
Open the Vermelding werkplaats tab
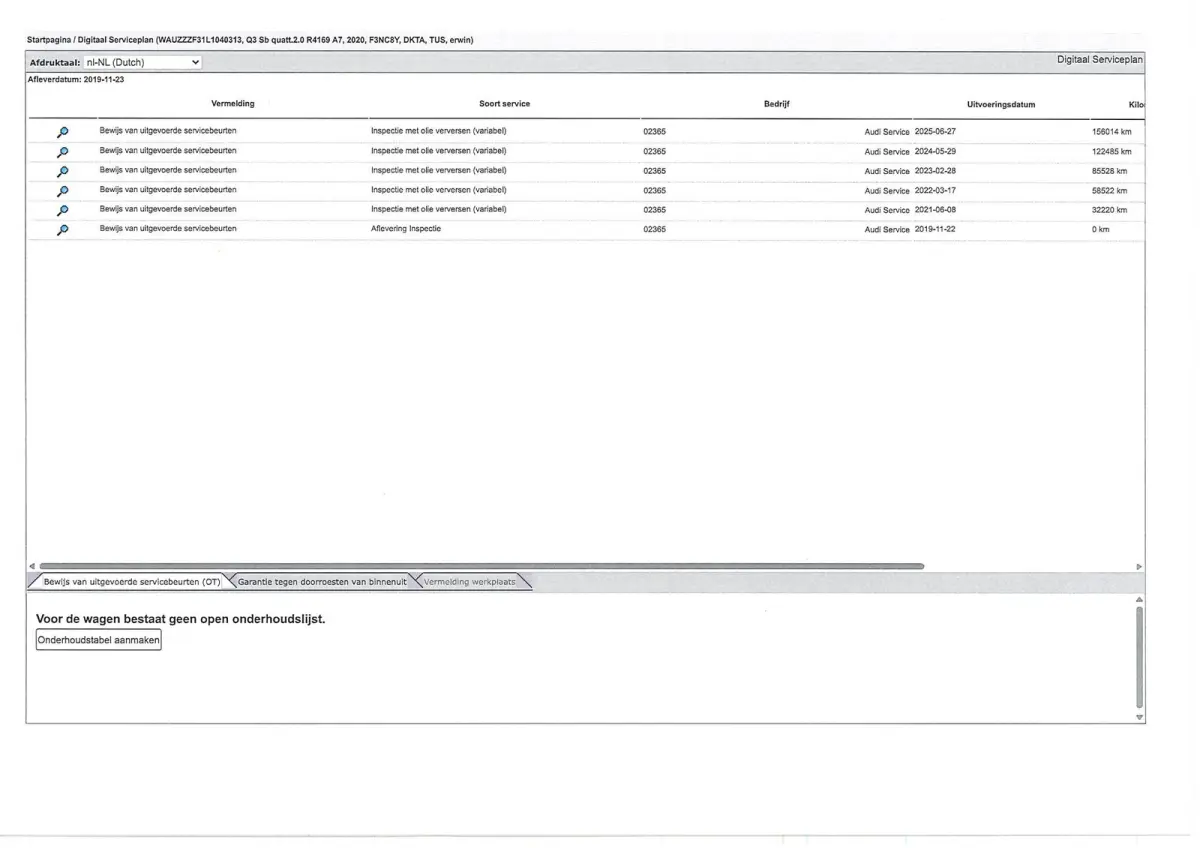pos(470,582)
